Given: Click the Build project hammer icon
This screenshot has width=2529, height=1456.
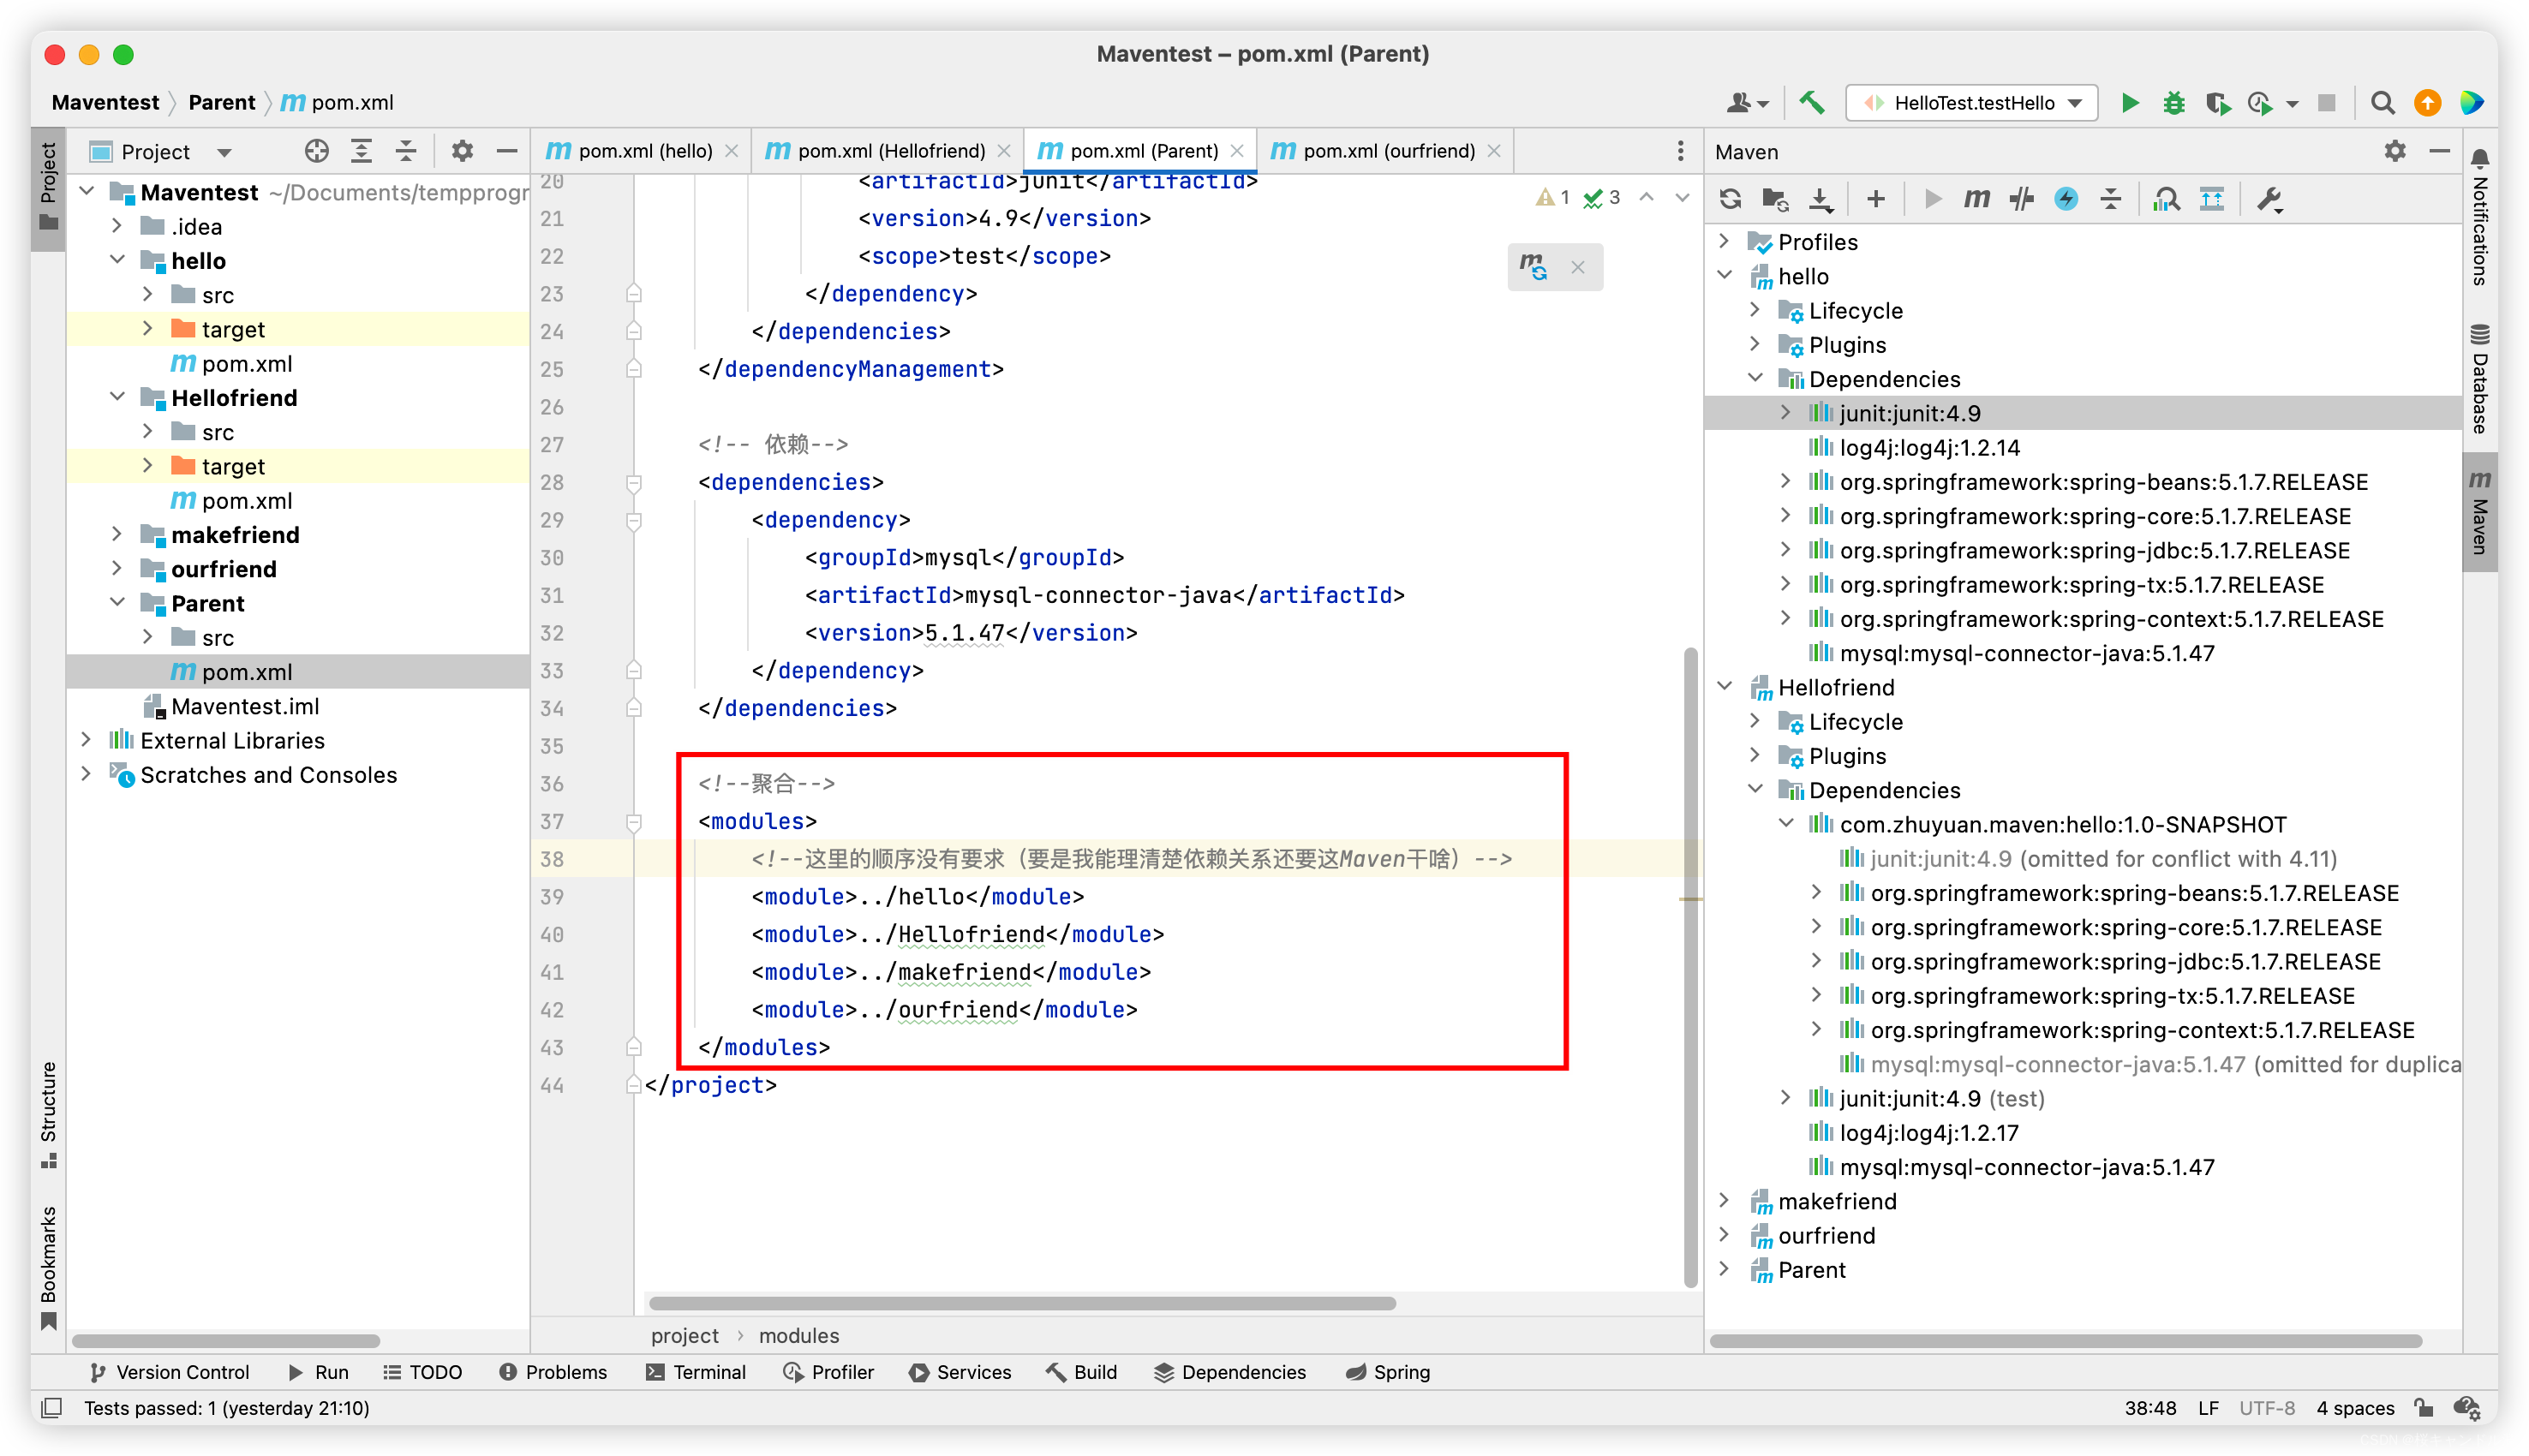Looking at the screenshot, I should (1811, 102).
